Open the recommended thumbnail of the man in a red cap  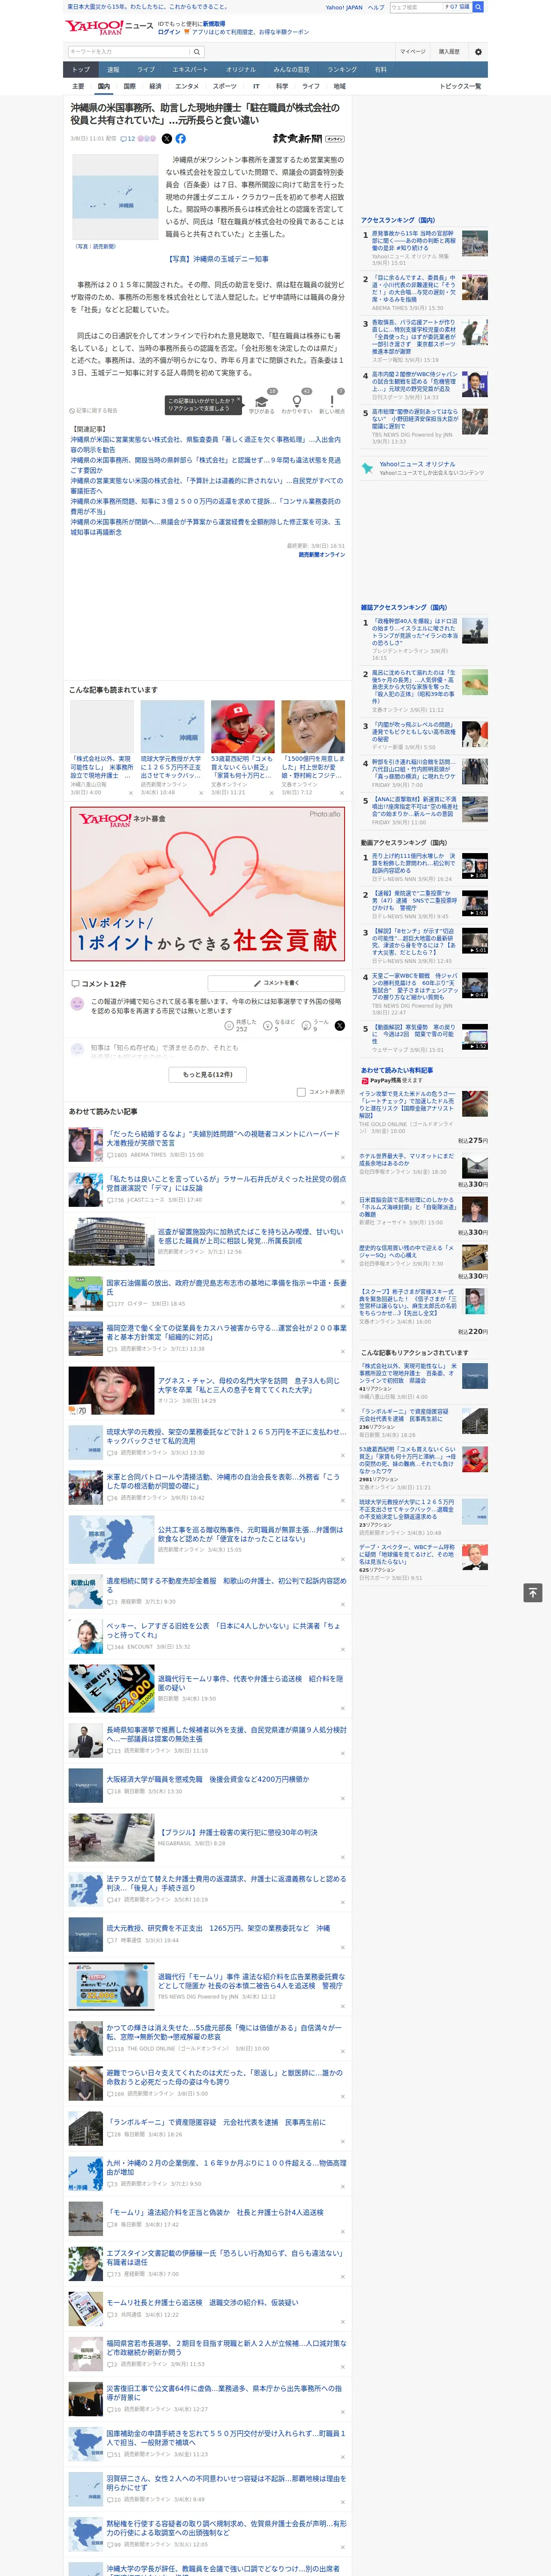pos(242,726)
